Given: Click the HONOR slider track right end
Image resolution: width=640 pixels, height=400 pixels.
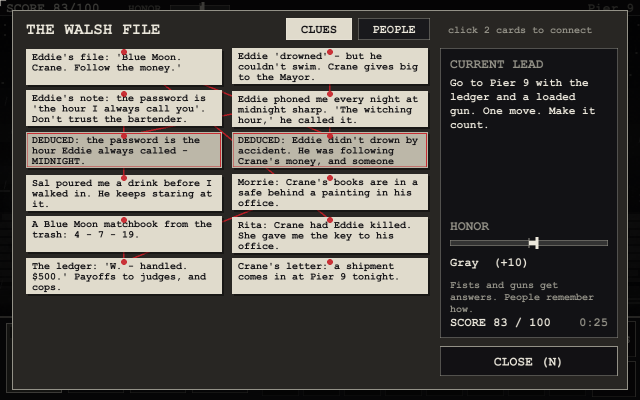Looking at the screenshot, I should pos(605,243).
